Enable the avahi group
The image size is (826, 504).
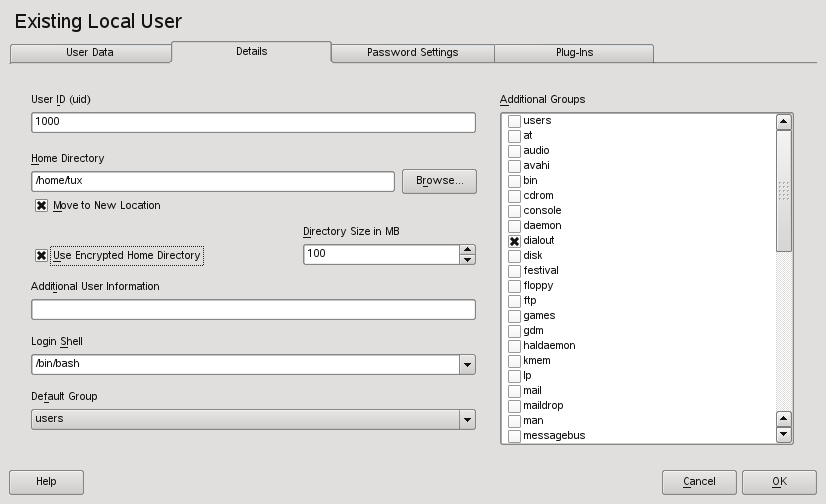pyautogui.click(x=514, y=166)
